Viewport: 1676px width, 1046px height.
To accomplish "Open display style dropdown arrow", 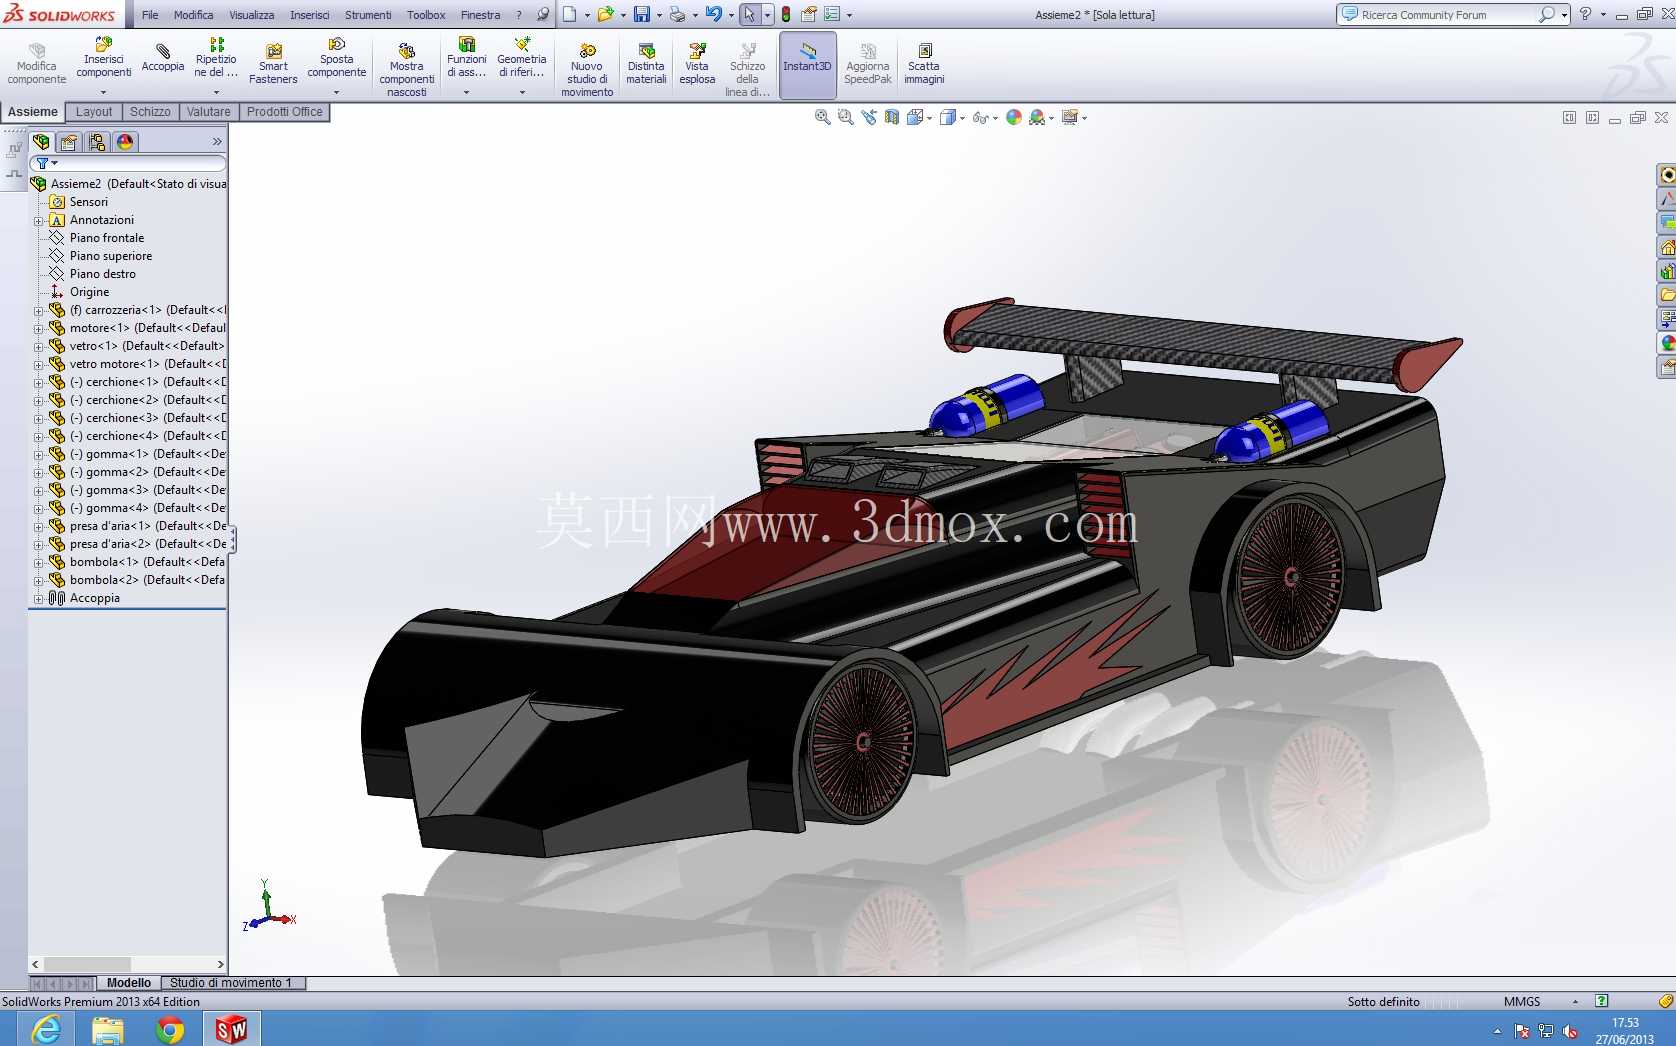I will pyautogui.click(x=963, y=118).
